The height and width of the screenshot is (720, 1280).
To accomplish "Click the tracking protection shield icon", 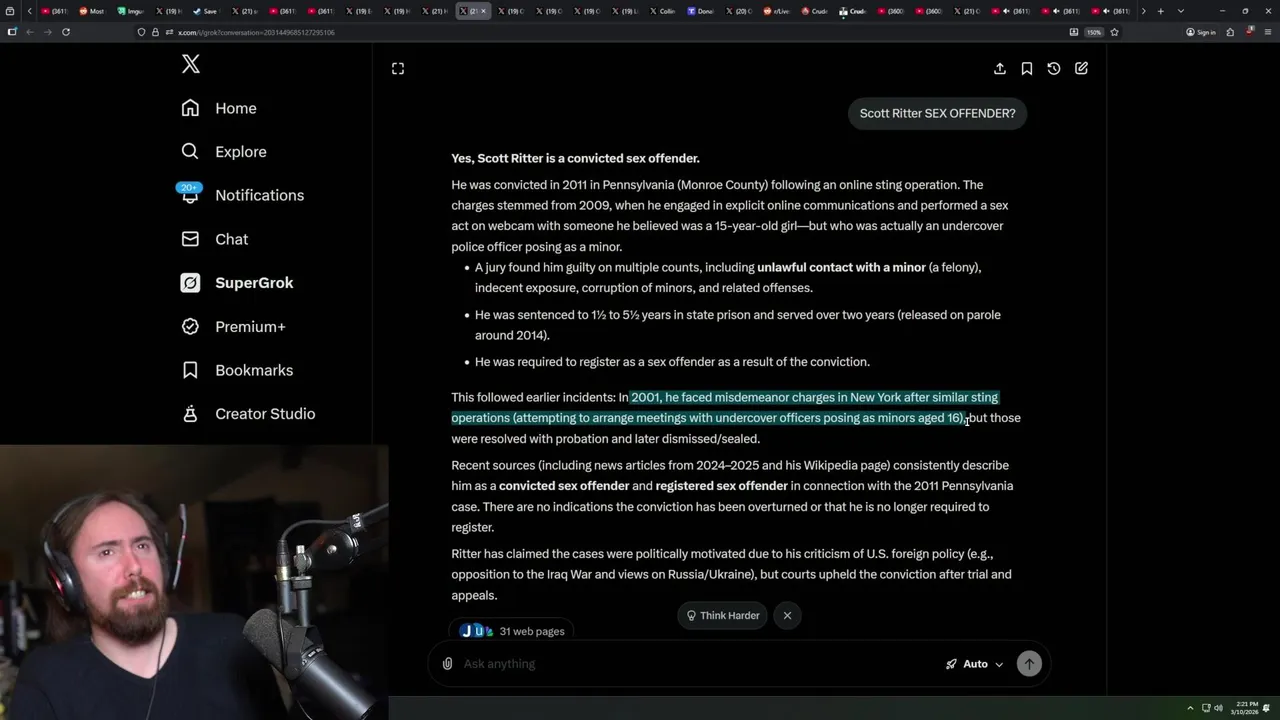I will [141, 32].
